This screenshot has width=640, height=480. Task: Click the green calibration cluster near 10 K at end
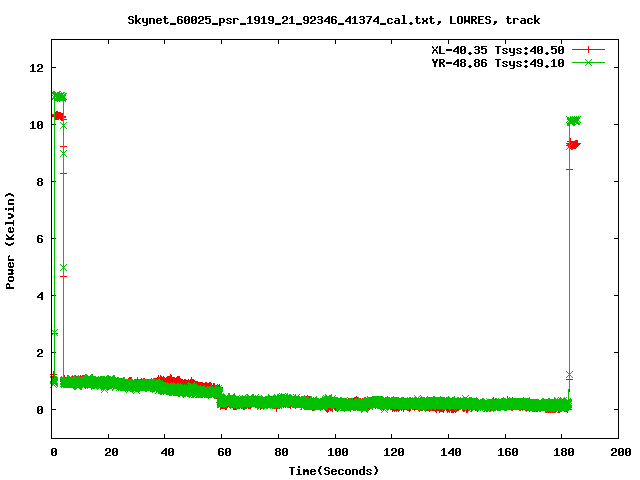point(573,121)
